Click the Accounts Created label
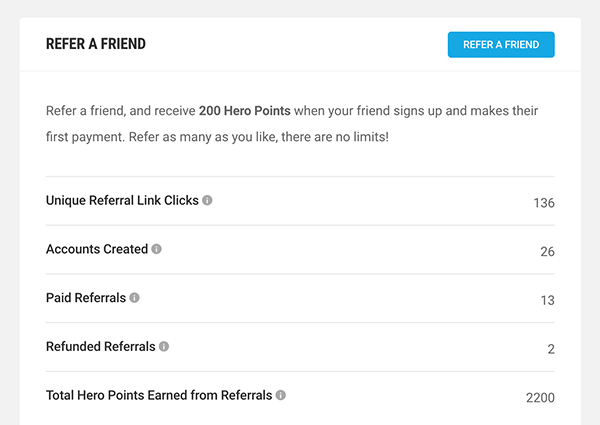The height and width of the screenshot is (425, 600). 96,249
